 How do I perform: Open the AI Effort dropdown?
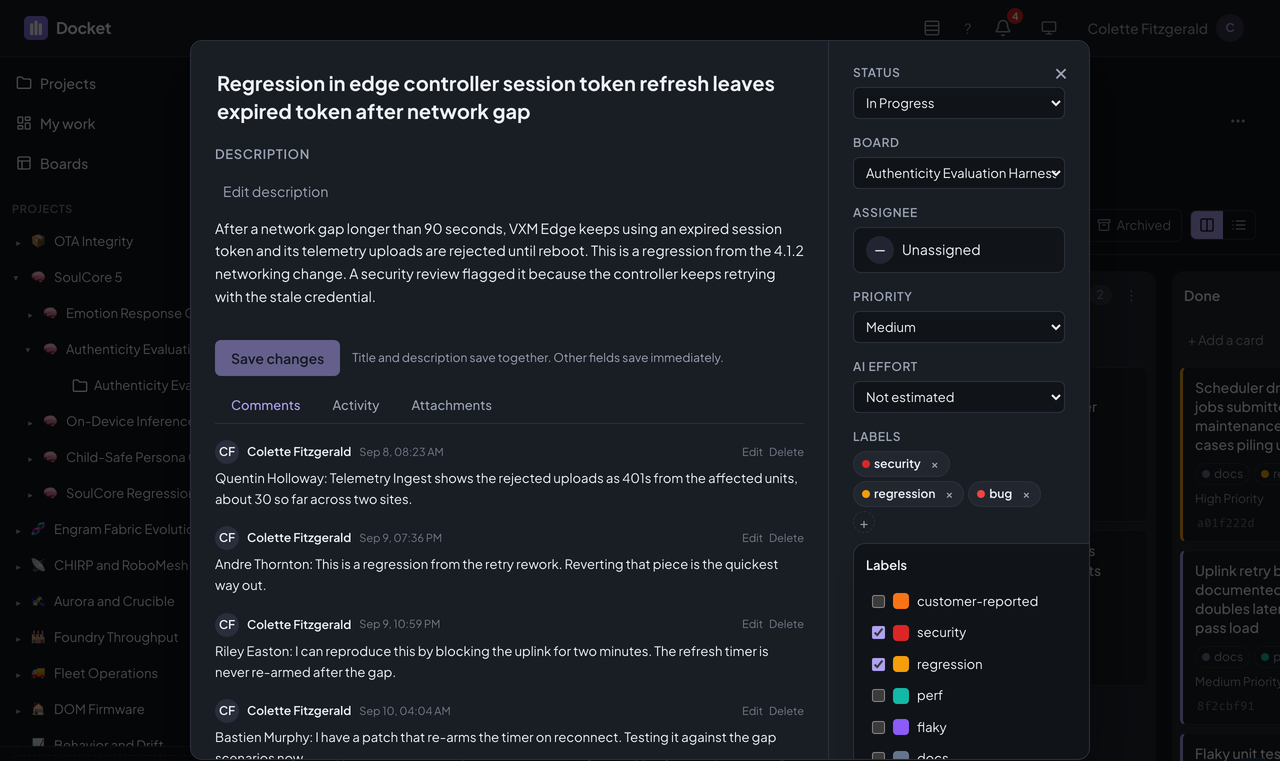click(x=959, y=397)
